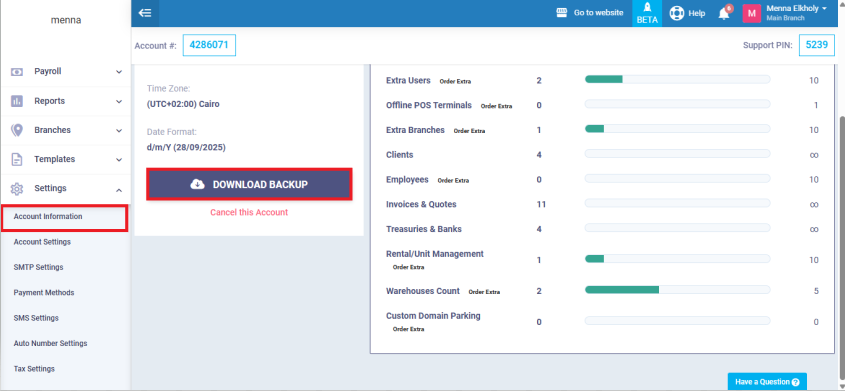The width and height of the screenshot is (845, 391).
Task: Collapse the Settings menu chevron
Action: [x=119, y=190]
